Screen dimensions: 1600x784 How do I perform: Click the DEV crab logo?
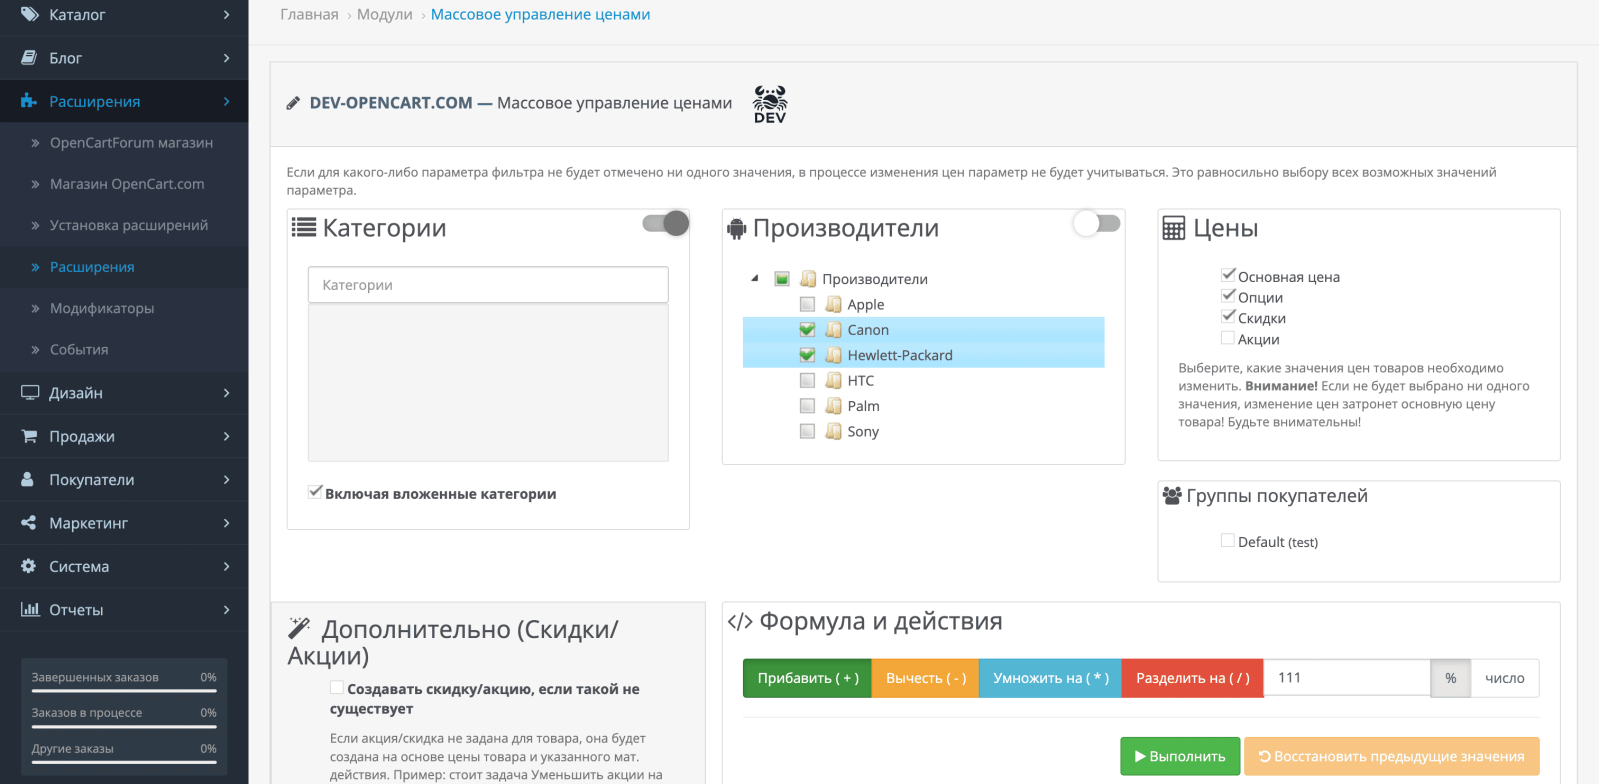pos(770,104)
